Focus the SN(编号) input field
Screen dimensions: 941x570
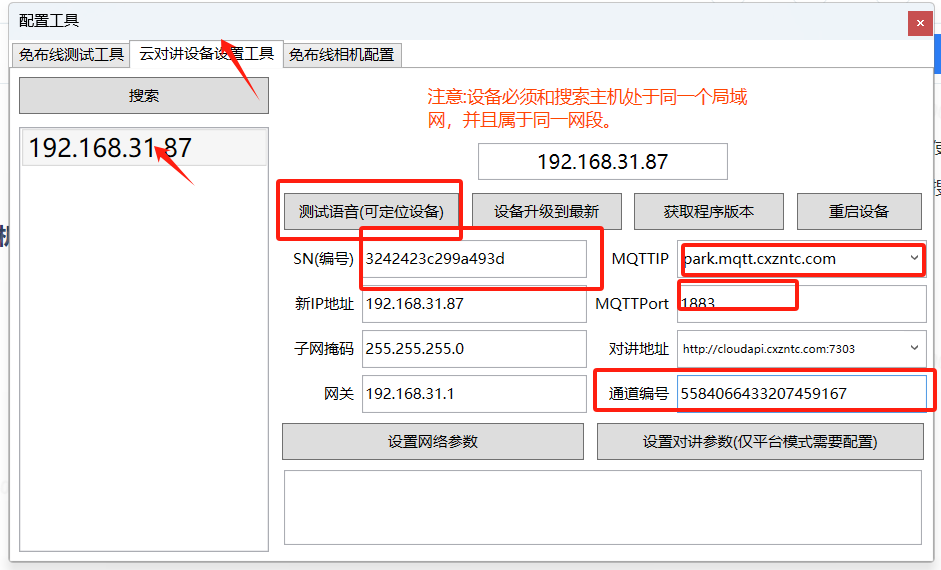coord(474,259)
